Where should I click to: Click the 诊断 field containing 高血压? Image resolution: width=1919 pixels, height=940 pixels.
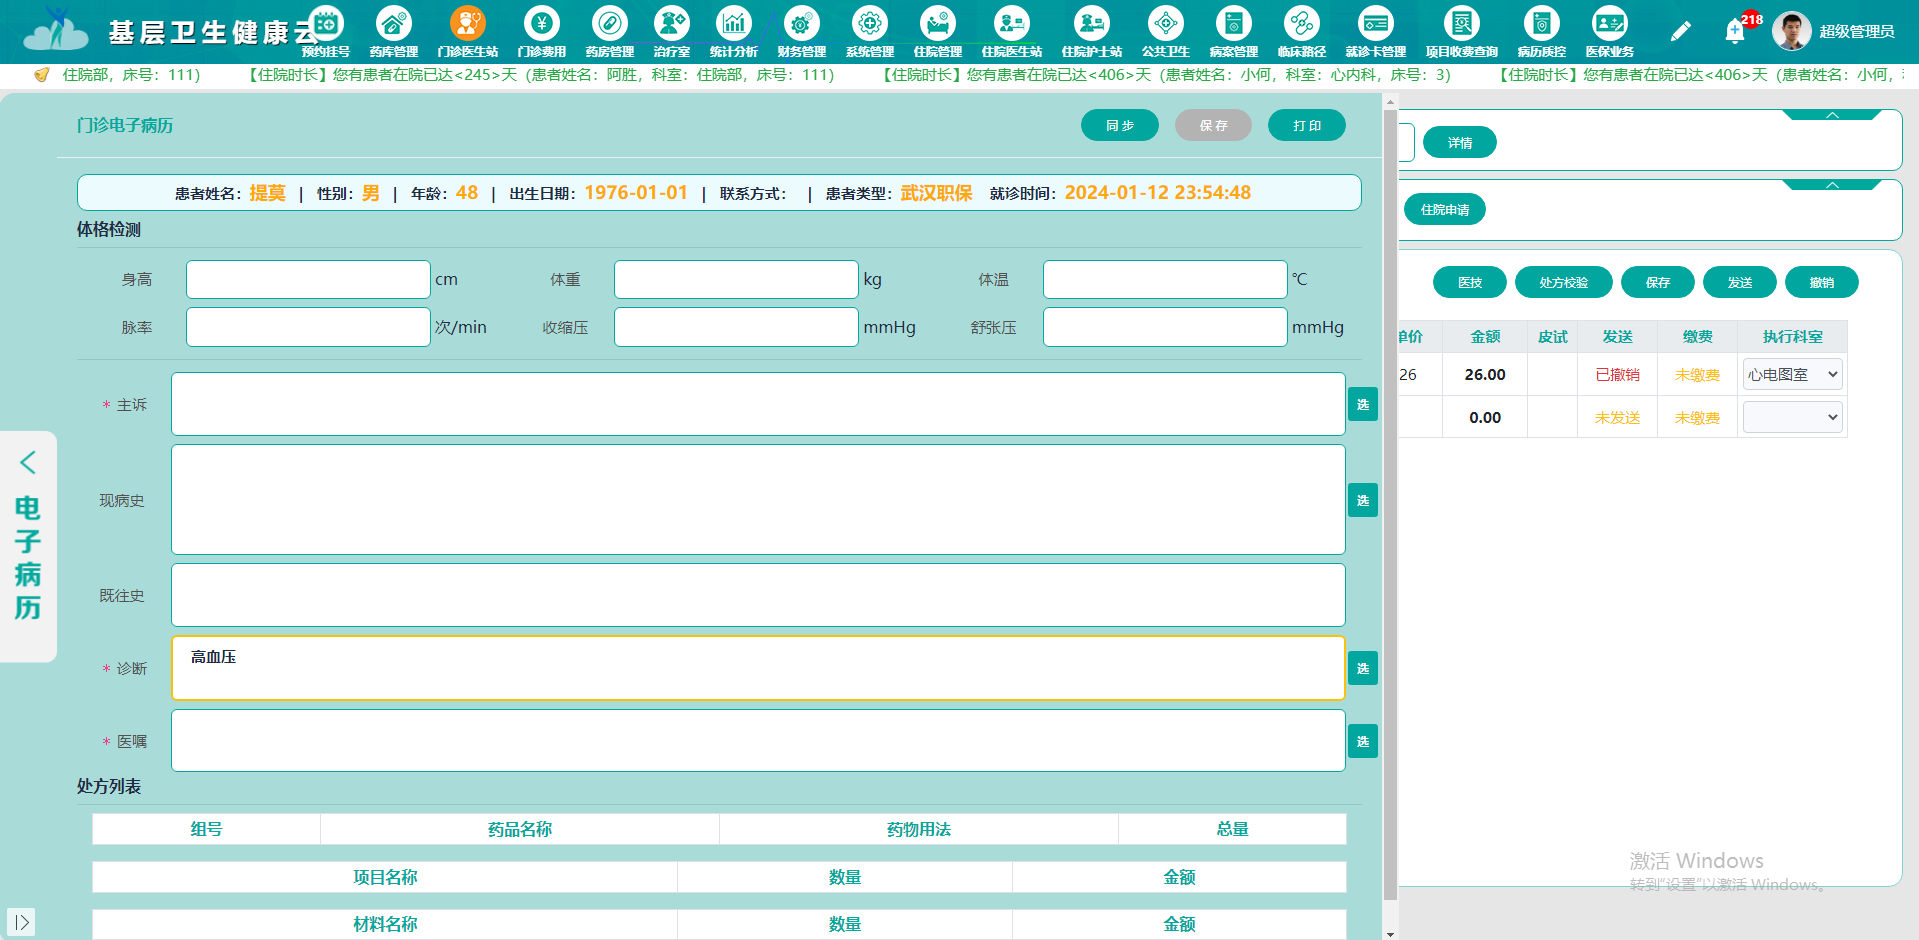(x=758, y=668)
